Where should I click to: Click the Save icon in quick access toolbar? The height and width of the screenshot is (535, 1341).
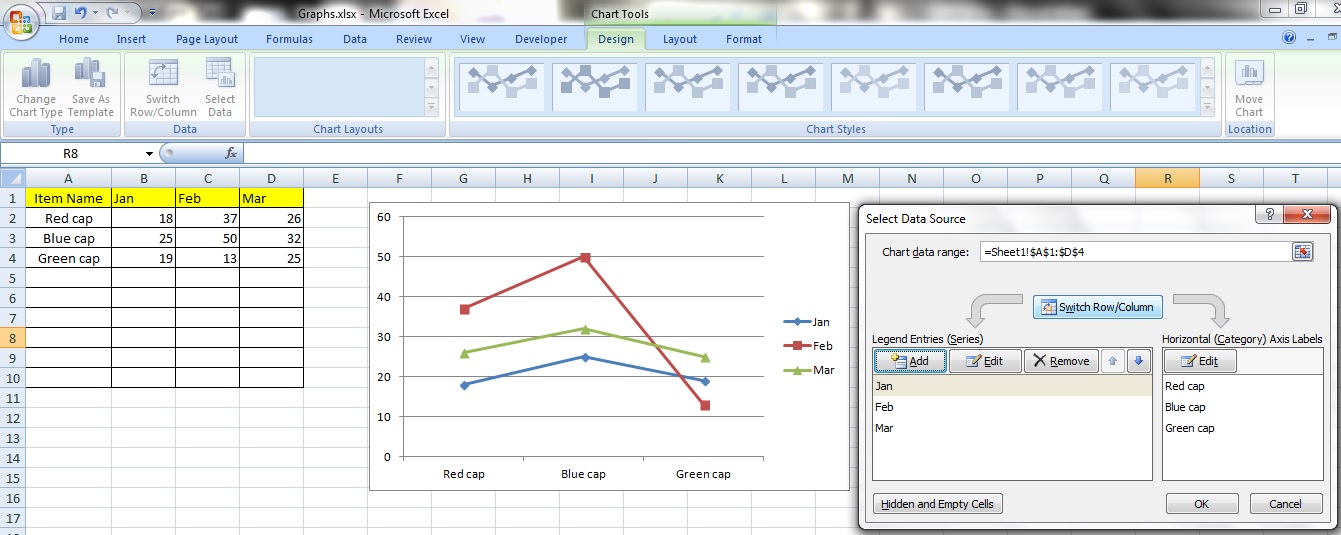(x=59, y=14)
